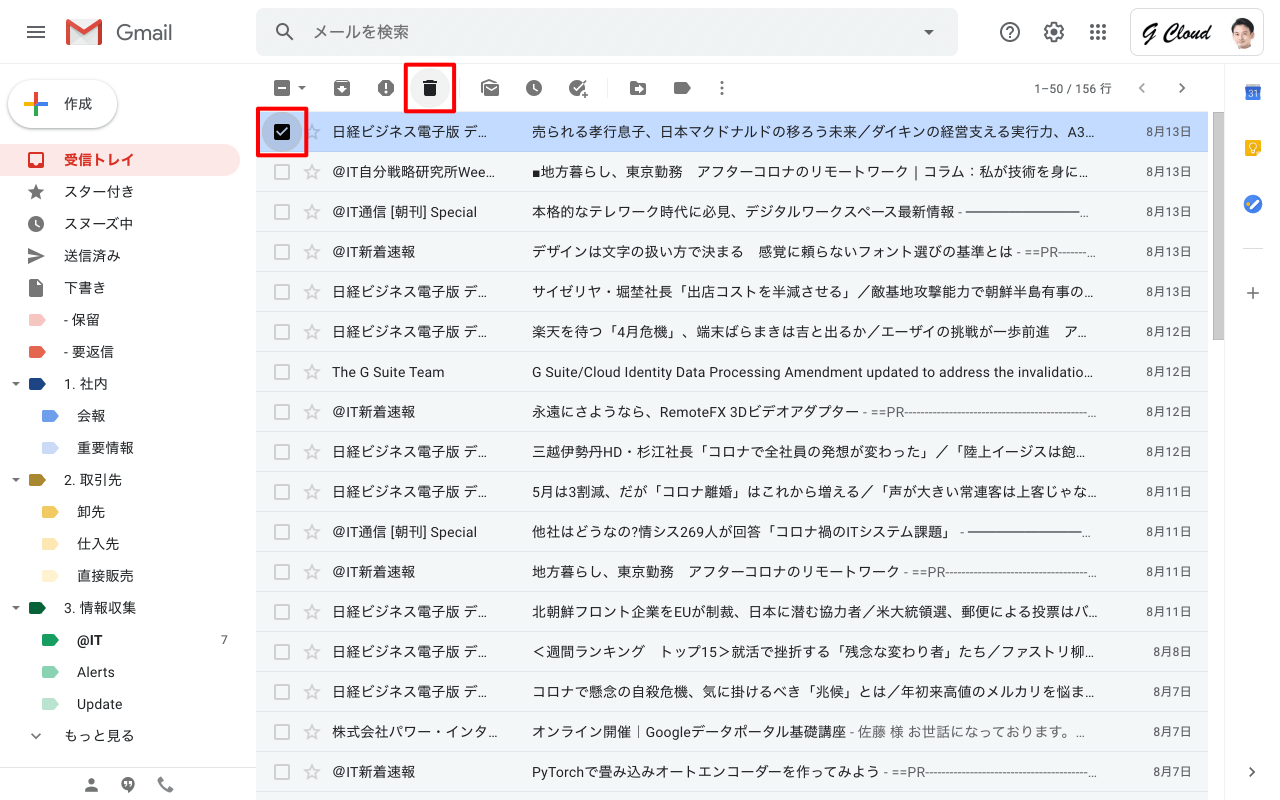Click the search magnifier icon

point(285,32)
